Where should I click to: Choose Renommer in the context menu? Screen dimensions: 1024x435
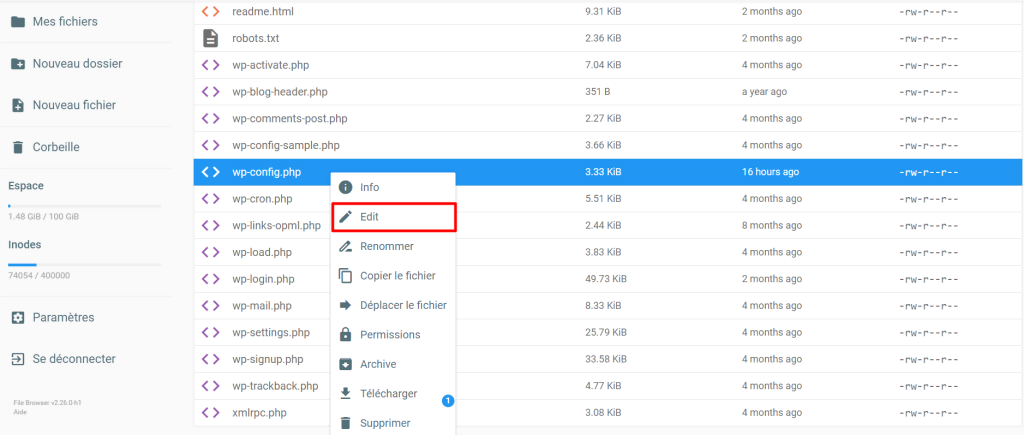pyautogui.click(x=392, y=246)
